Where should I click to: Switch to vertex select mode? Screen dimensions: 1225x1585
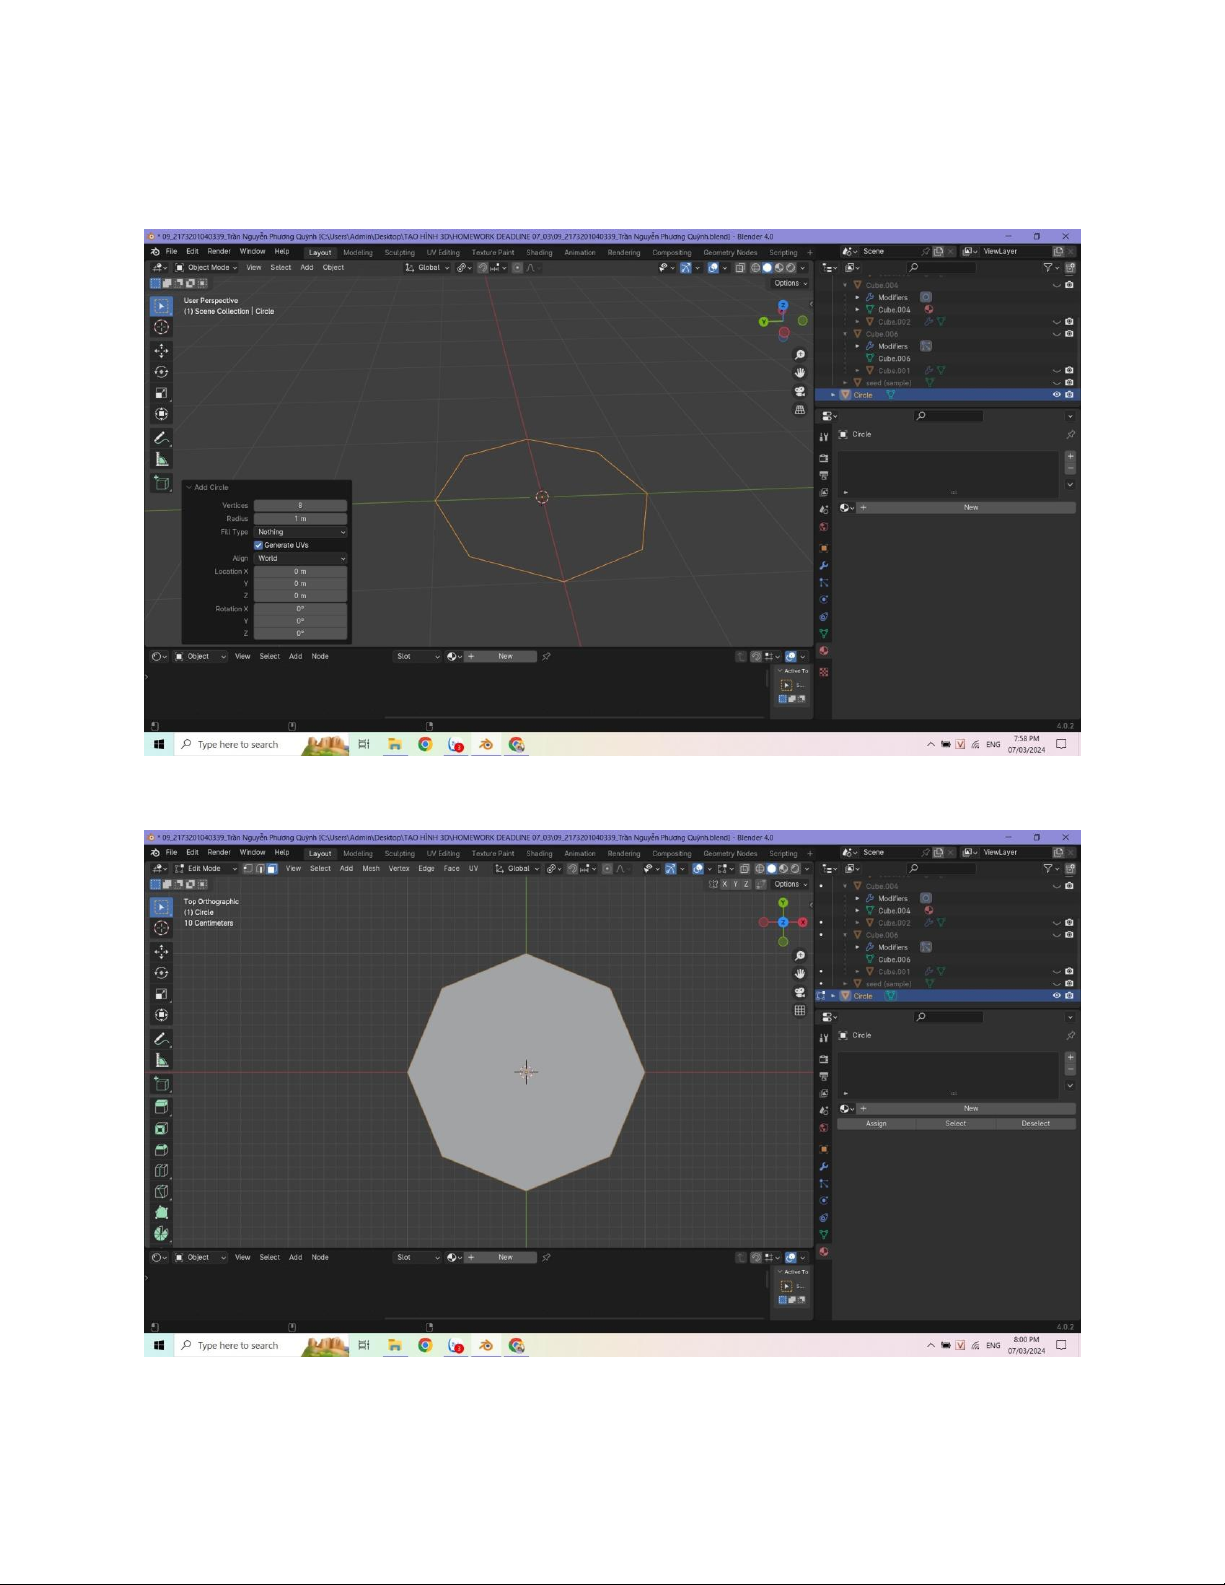[x=249, y=869]
